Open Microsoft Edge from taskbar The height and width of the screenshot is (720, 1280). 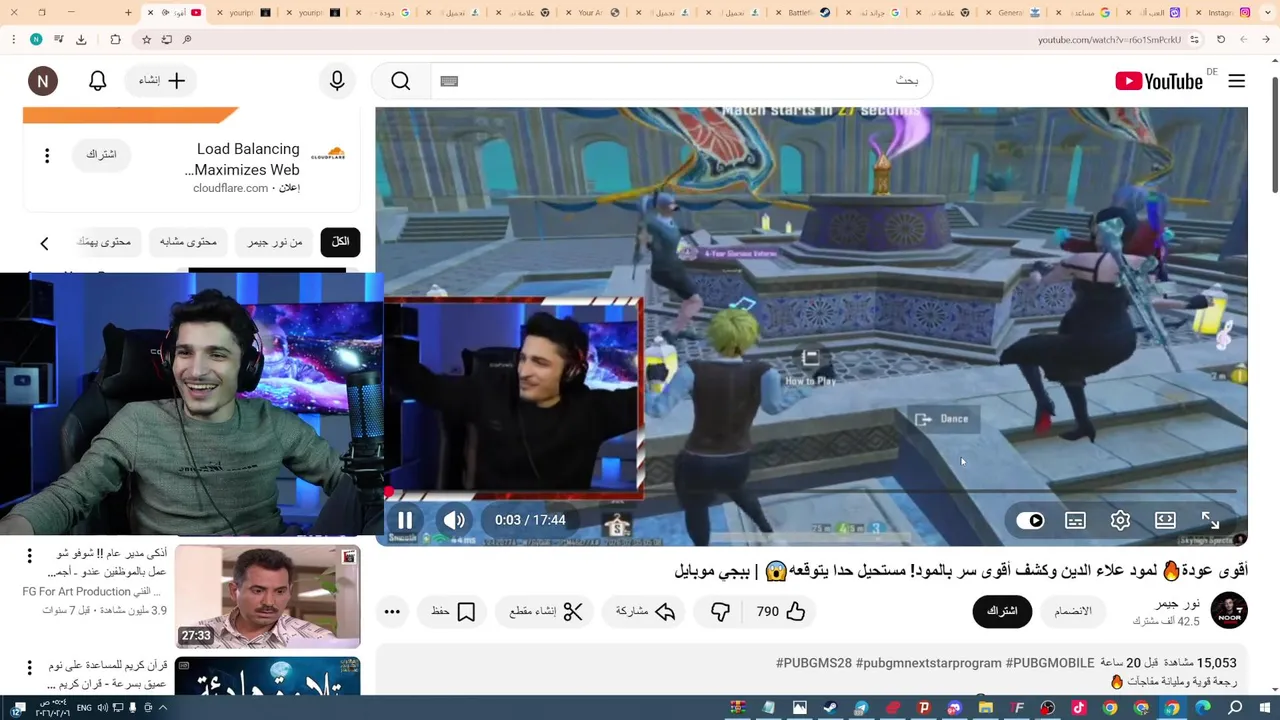1203,708
